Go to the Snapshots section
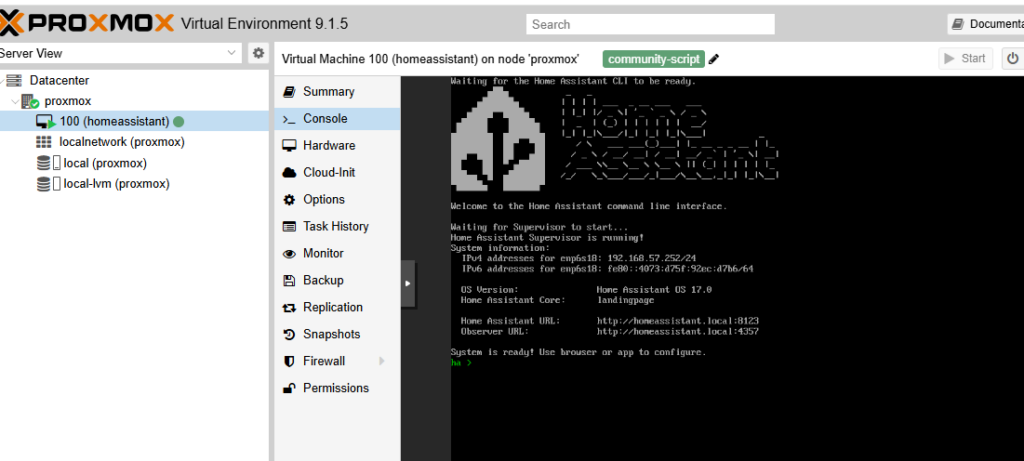1024x461 pixels. point(331,334)
